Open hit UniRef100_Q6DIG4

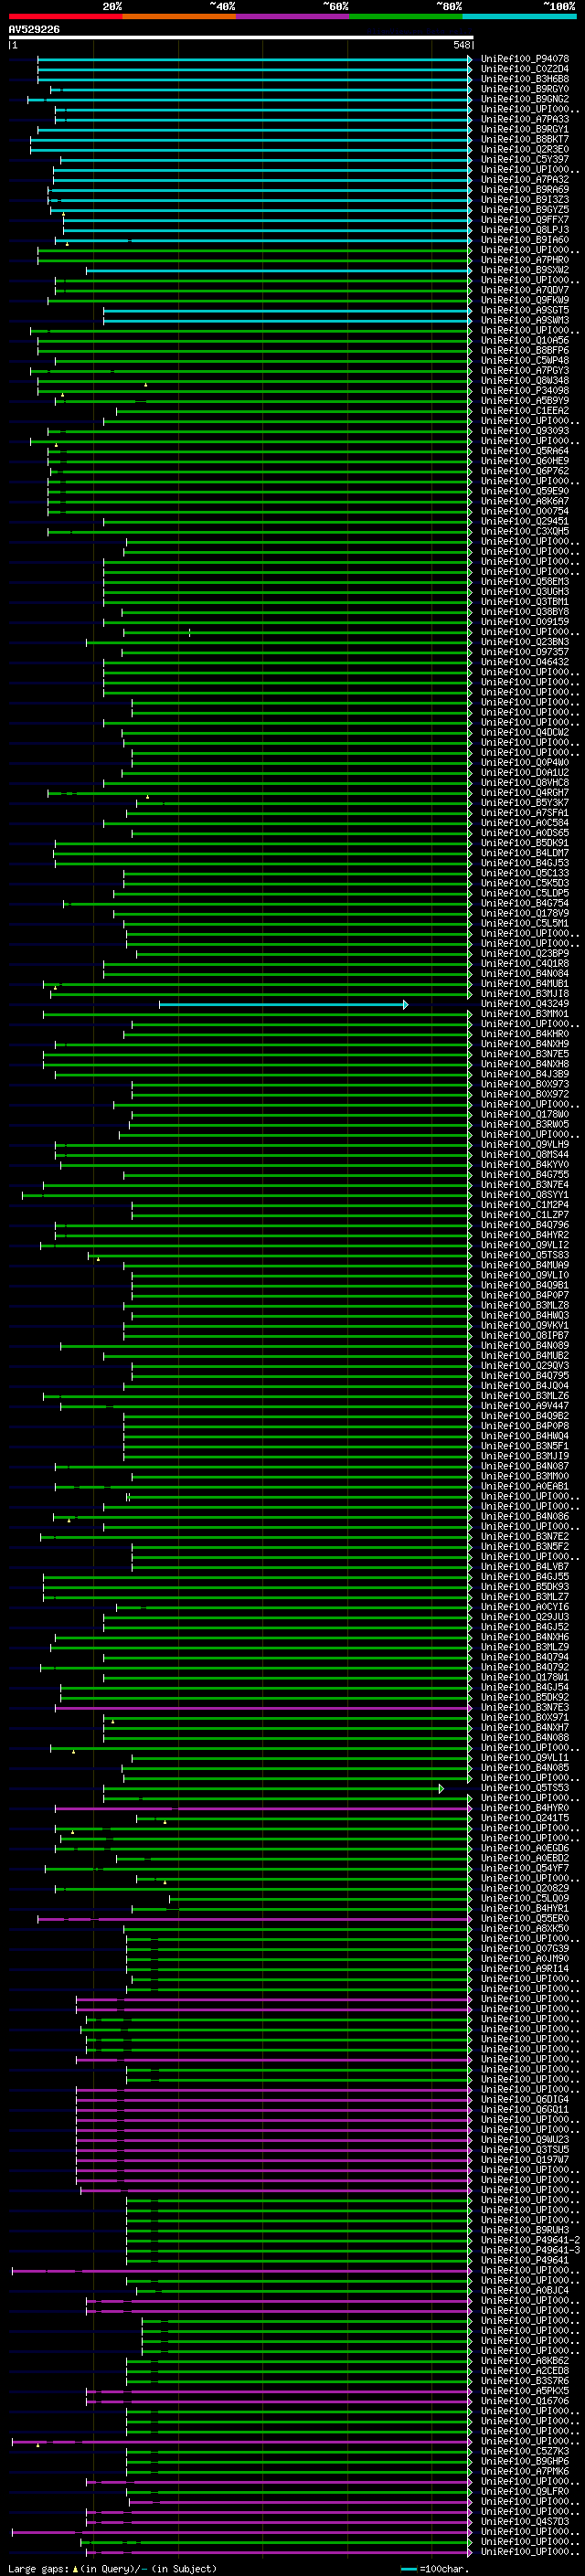point(525,2099)
